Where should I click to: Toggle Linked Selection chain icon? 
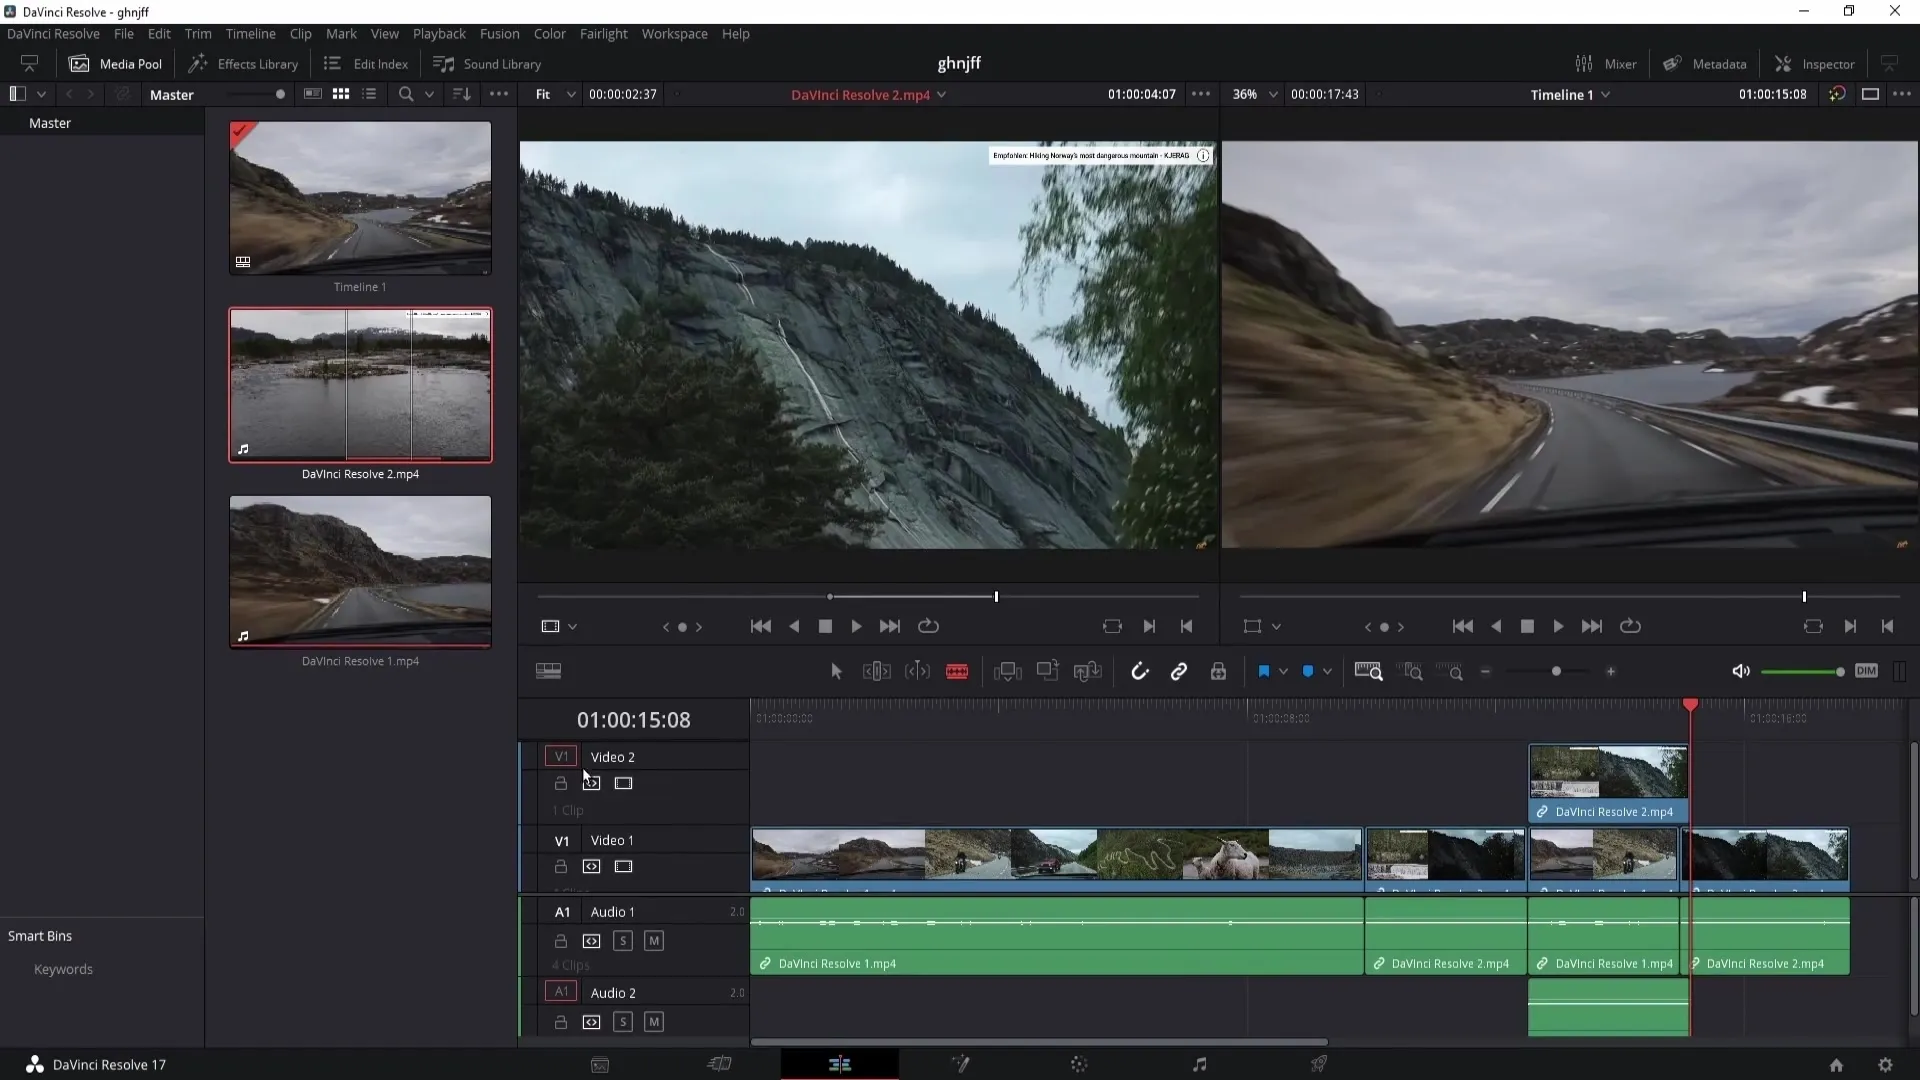(1179, 672)
